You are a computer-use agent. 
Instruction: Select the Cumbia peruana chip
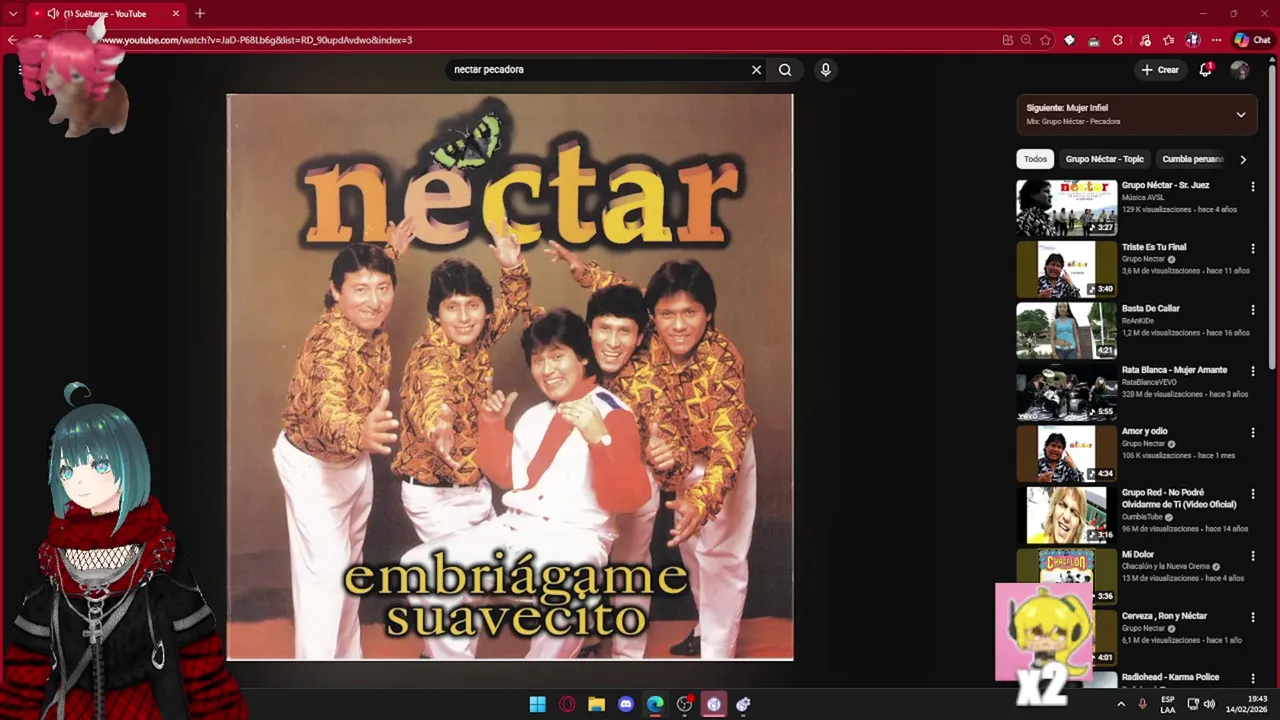1193,159
